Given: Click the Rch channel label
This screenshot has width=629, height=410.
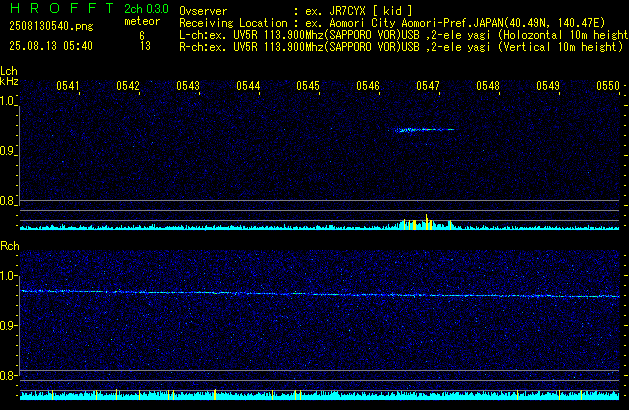Looking at the screenshot, I should point(10,246).
